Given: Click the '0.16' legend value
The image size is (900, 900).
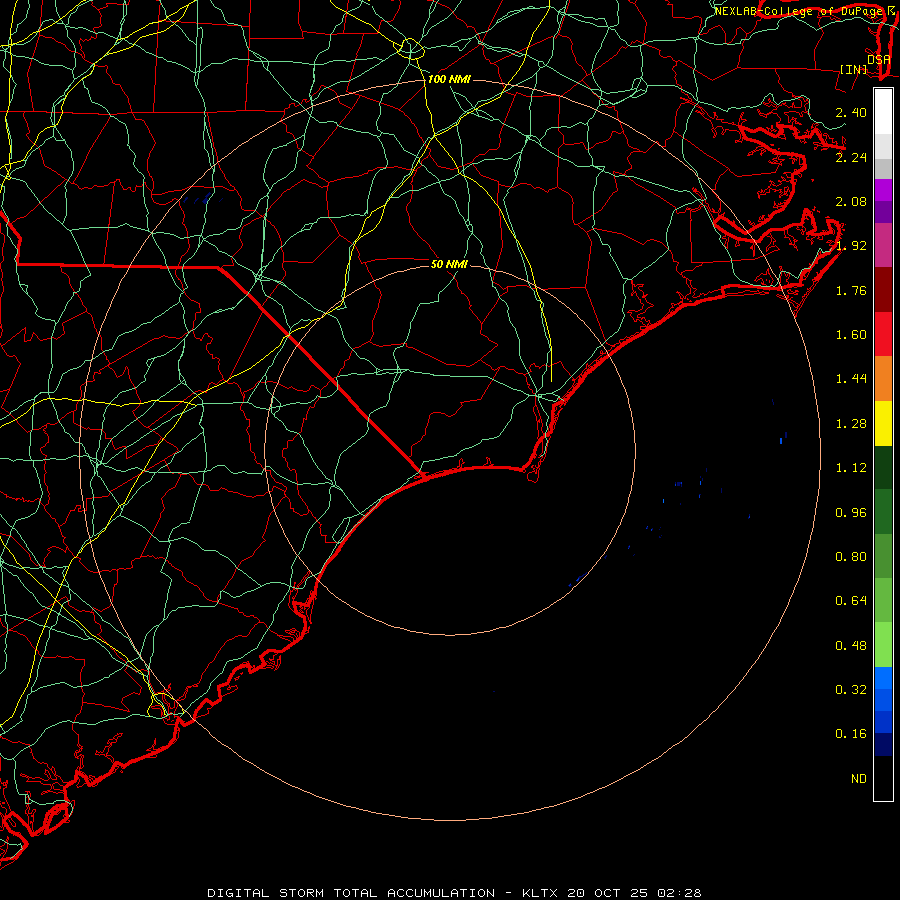Looking at the screenshot, I should click(x=851, y=734).
